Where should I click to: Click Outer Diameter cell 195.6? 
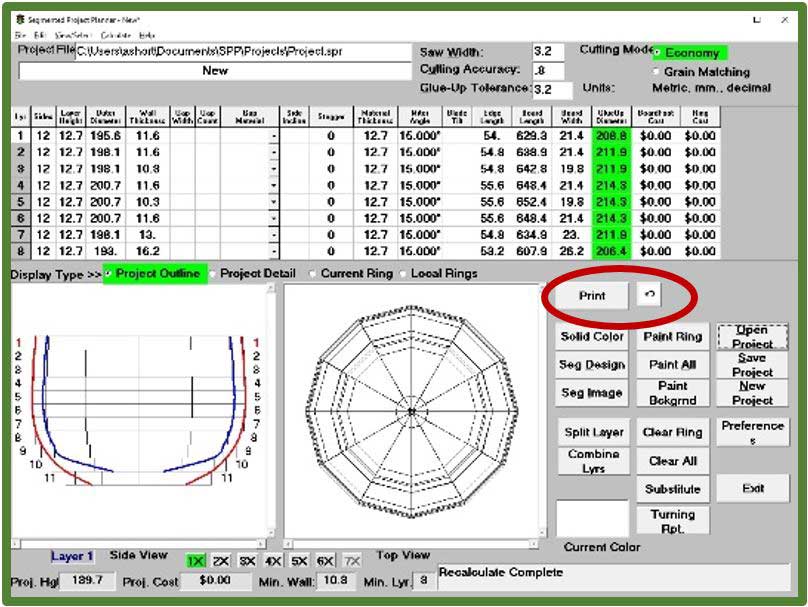click(105, 136)
